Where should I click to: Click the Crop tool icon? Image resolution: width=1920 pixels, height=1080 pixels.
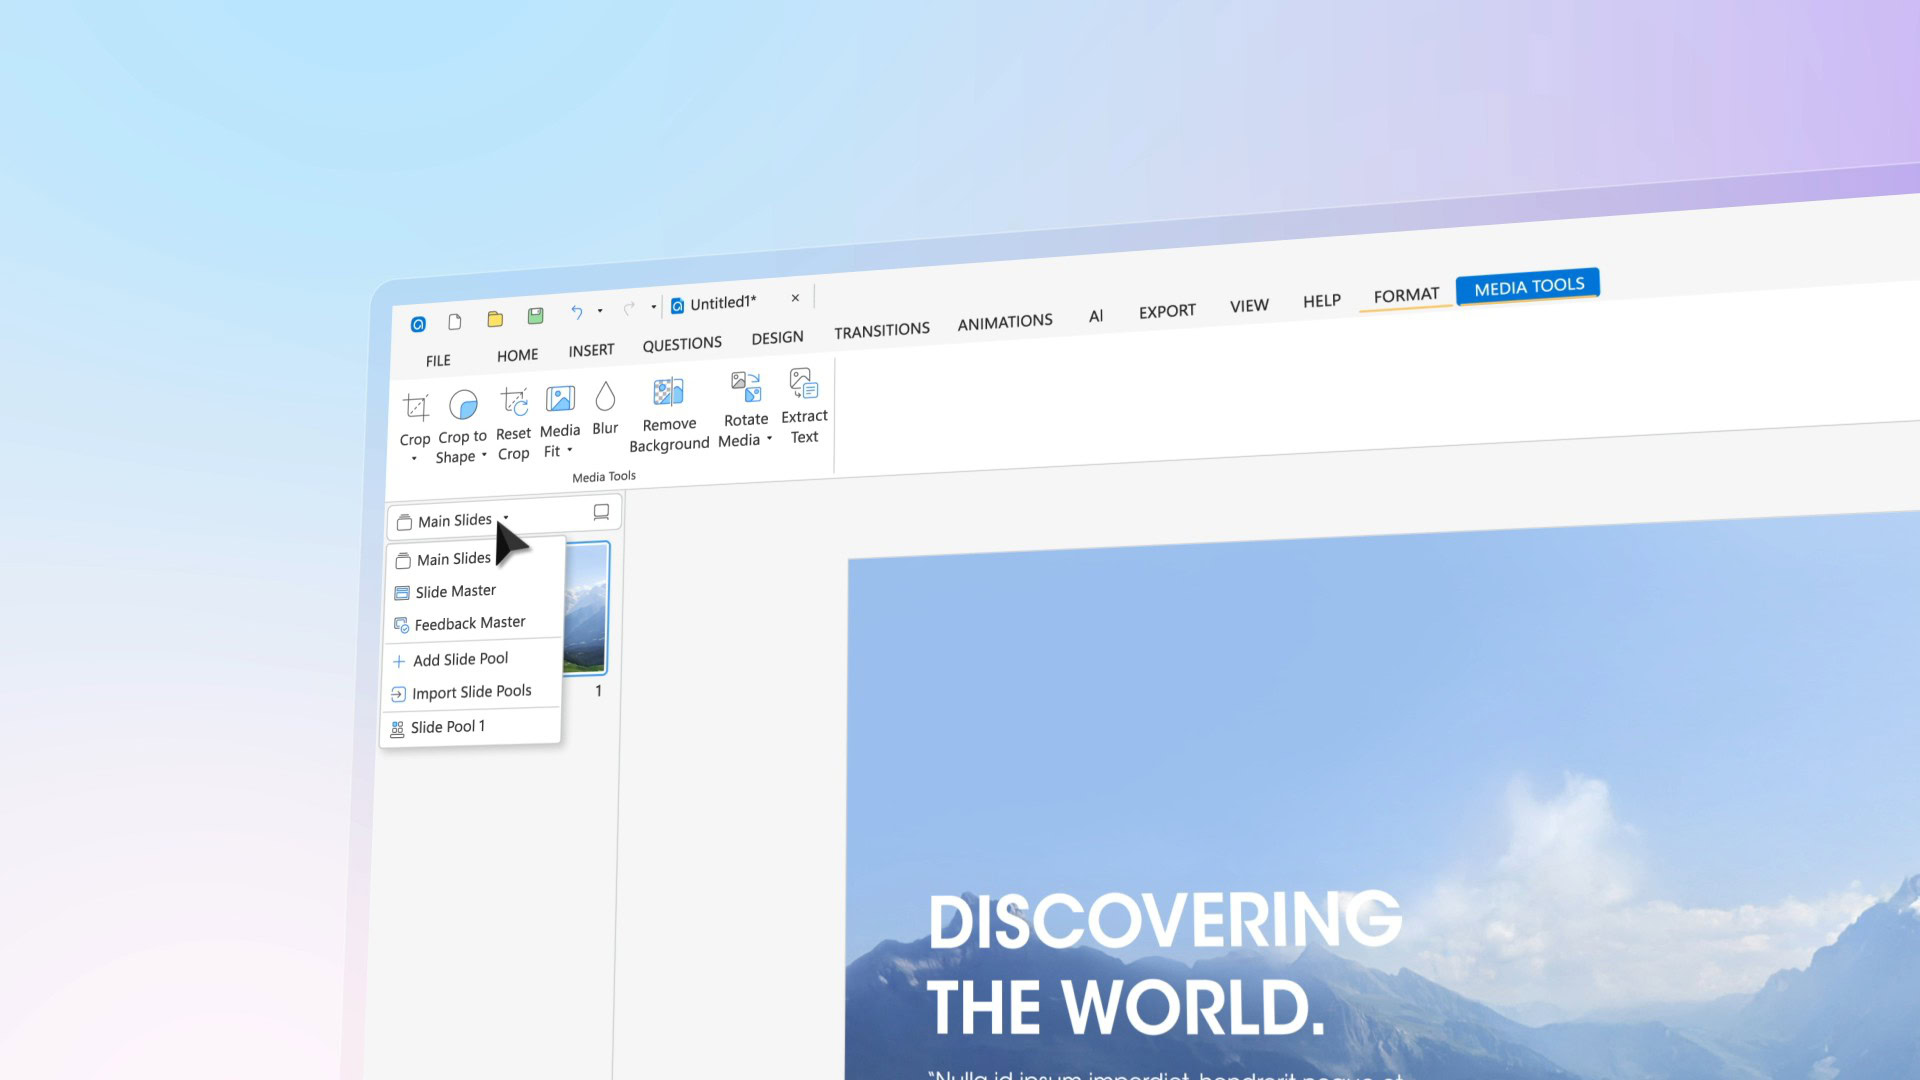[416, 407]
